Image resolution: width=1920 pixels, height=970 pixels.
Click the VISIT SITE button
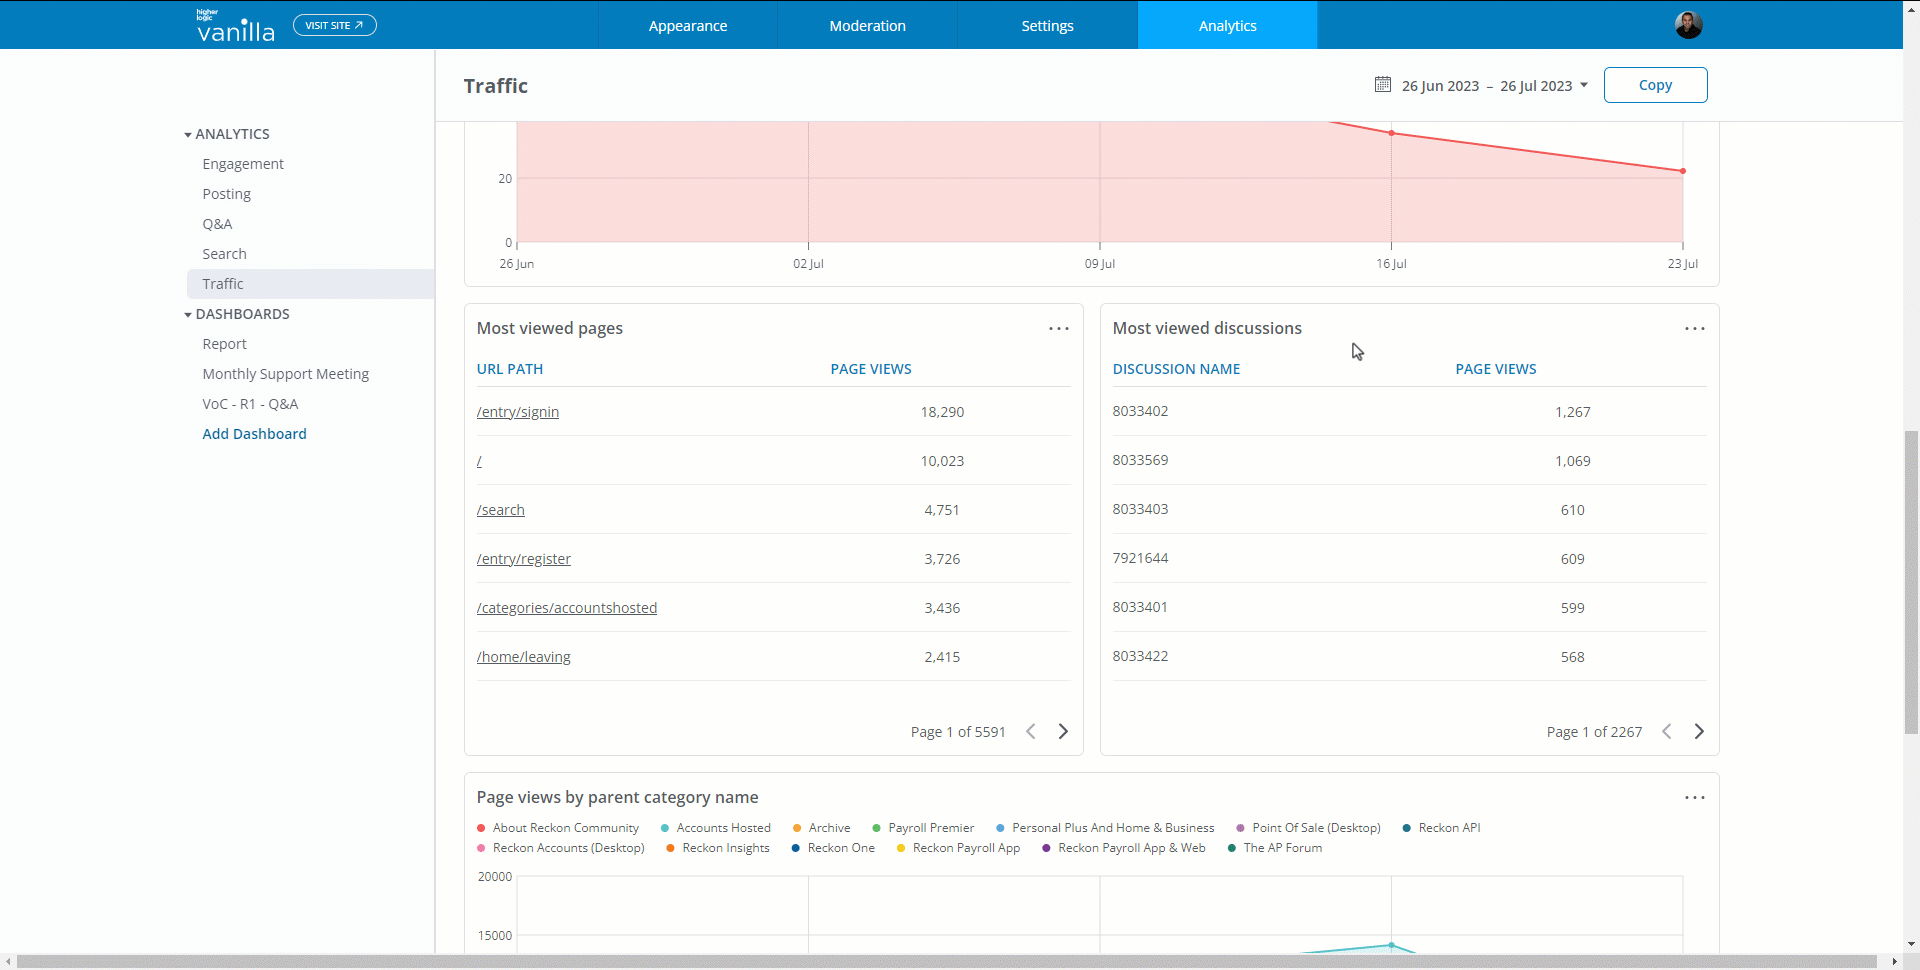(335, 25)
